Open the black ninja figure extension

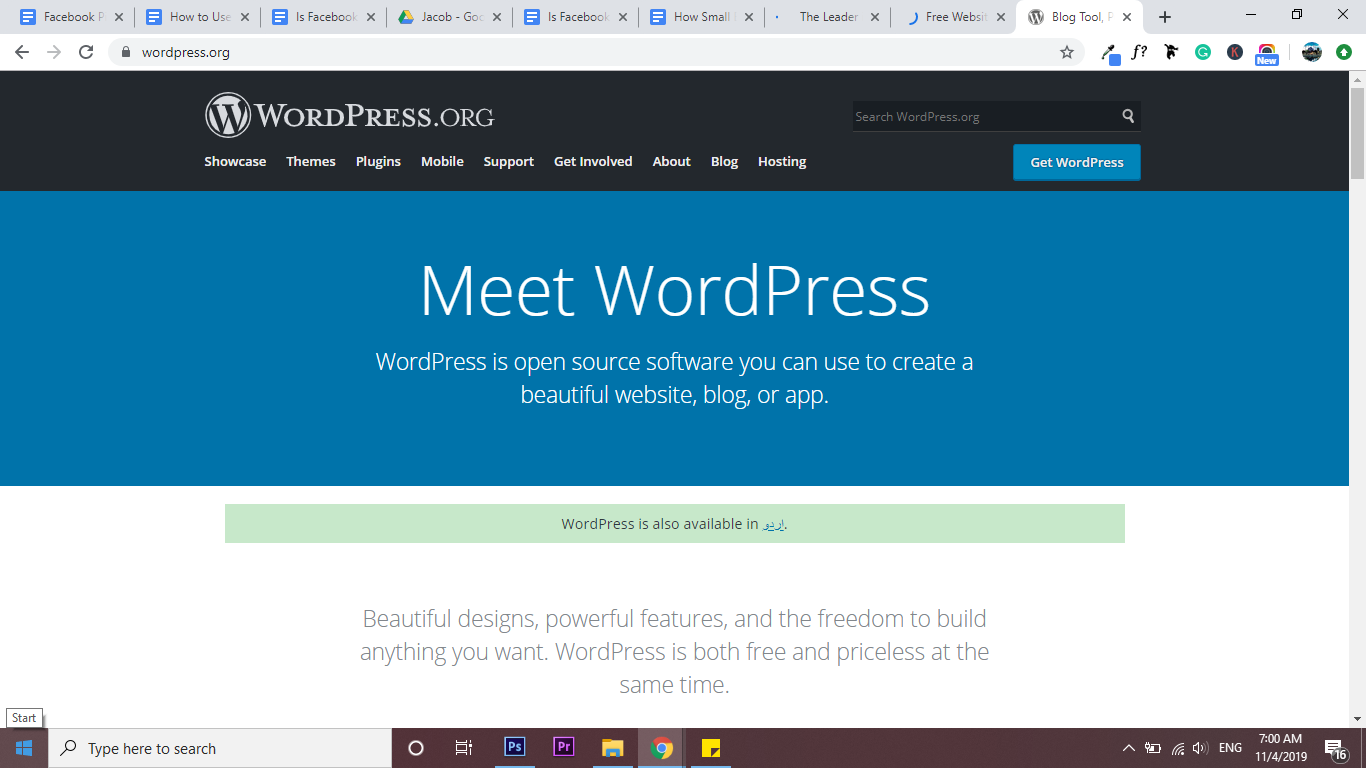tap(1171, 52)
